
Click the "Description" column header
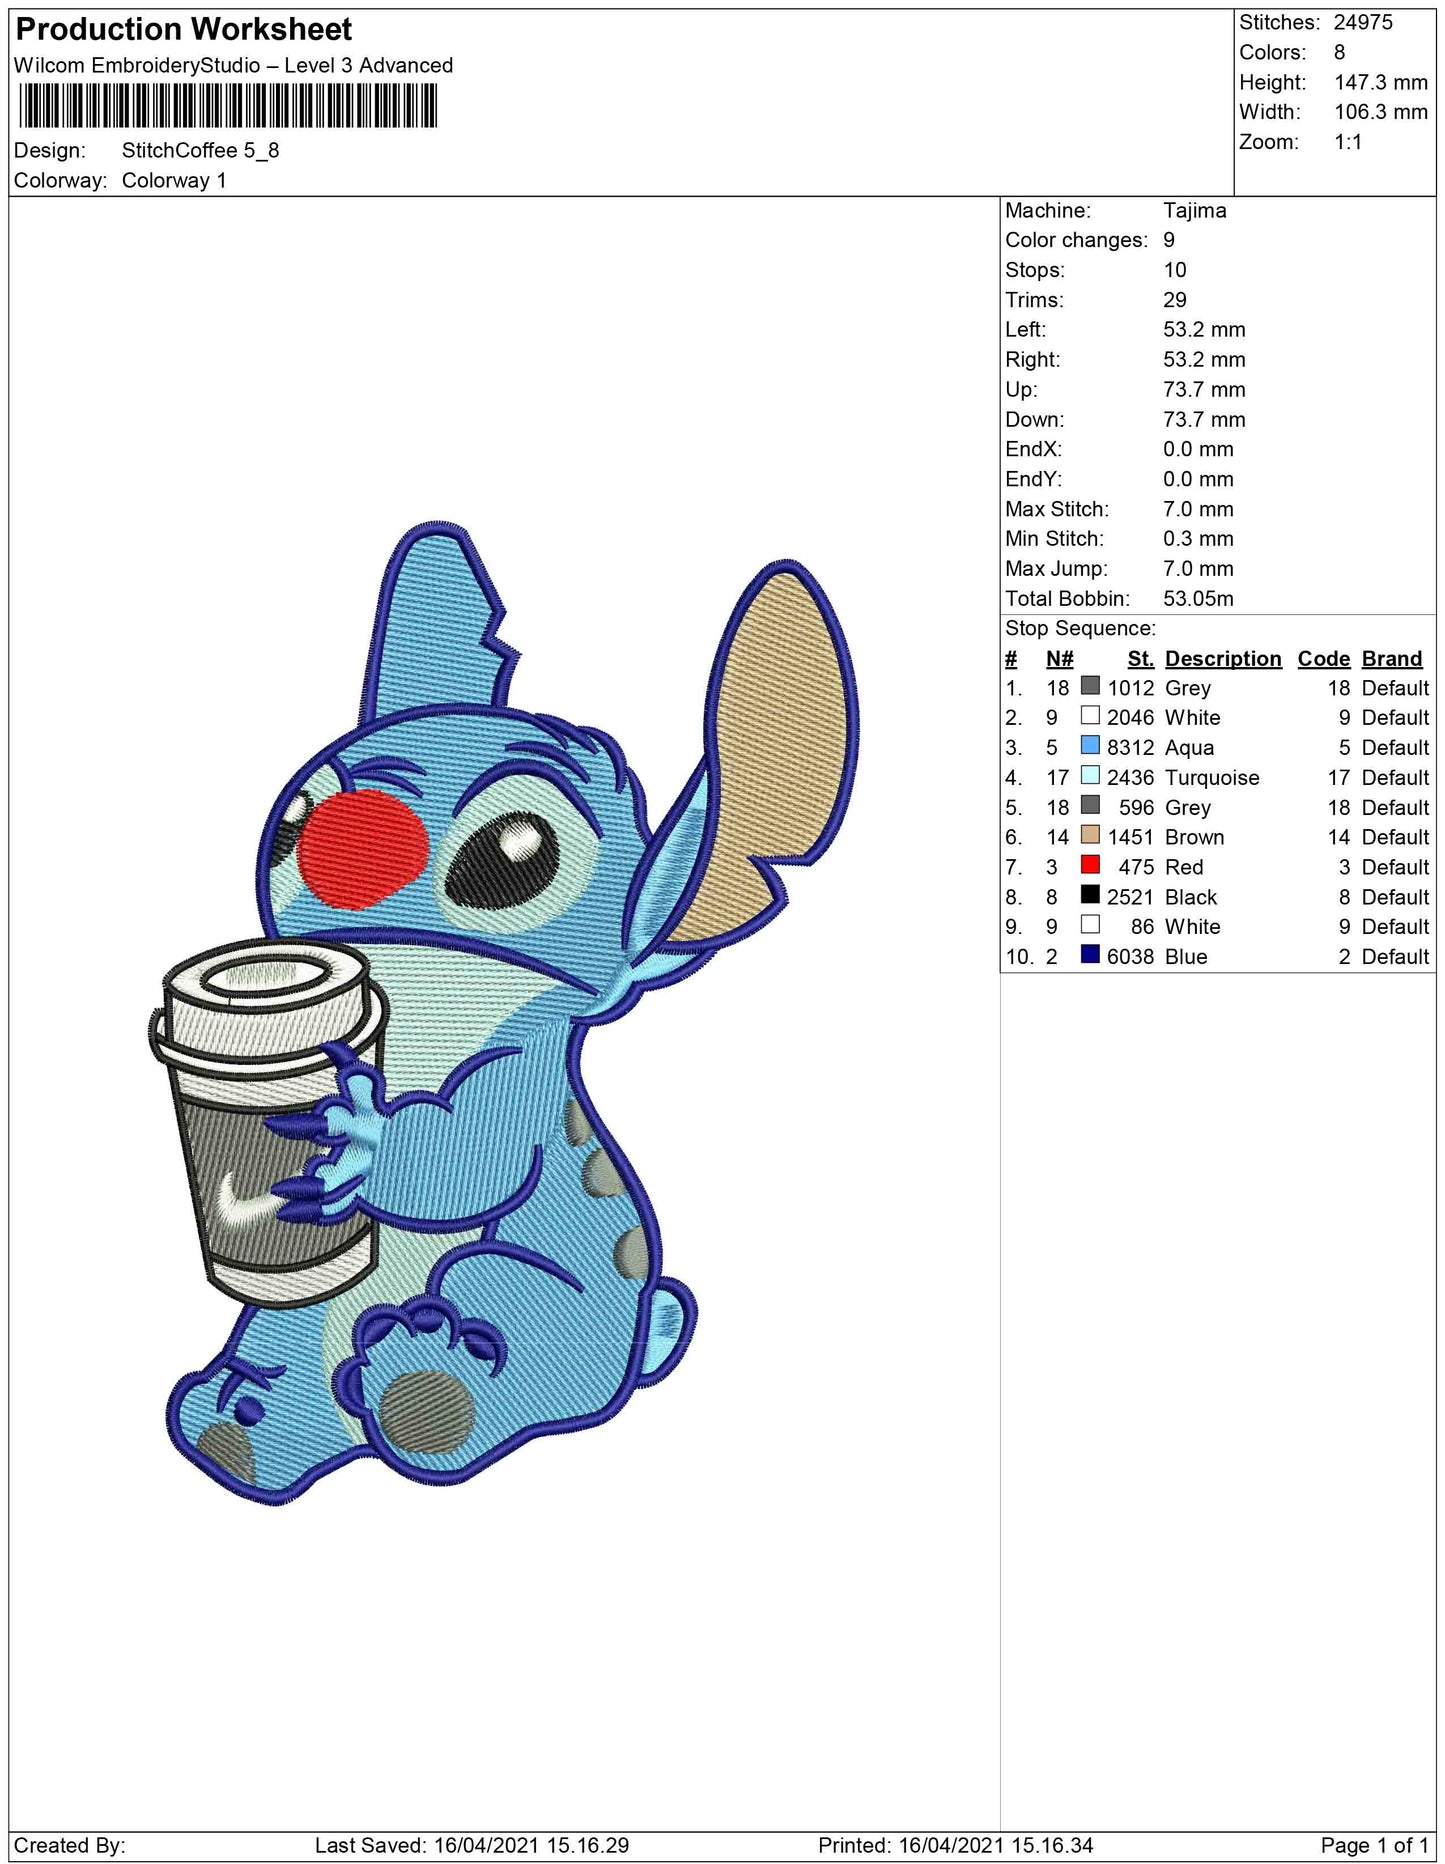pyautogui.click(x=1224, y=659)
